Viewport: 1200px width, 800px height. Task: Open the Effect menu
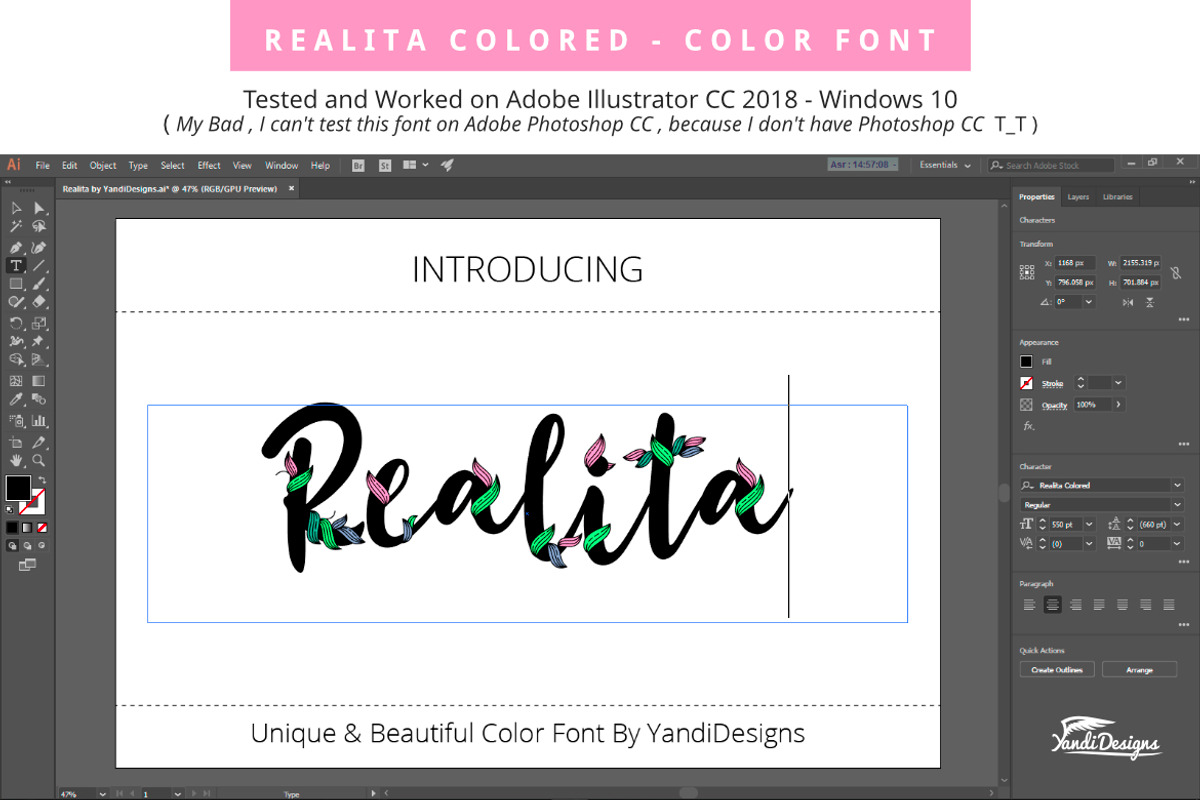pyautogui.click(x=209, y=166)
